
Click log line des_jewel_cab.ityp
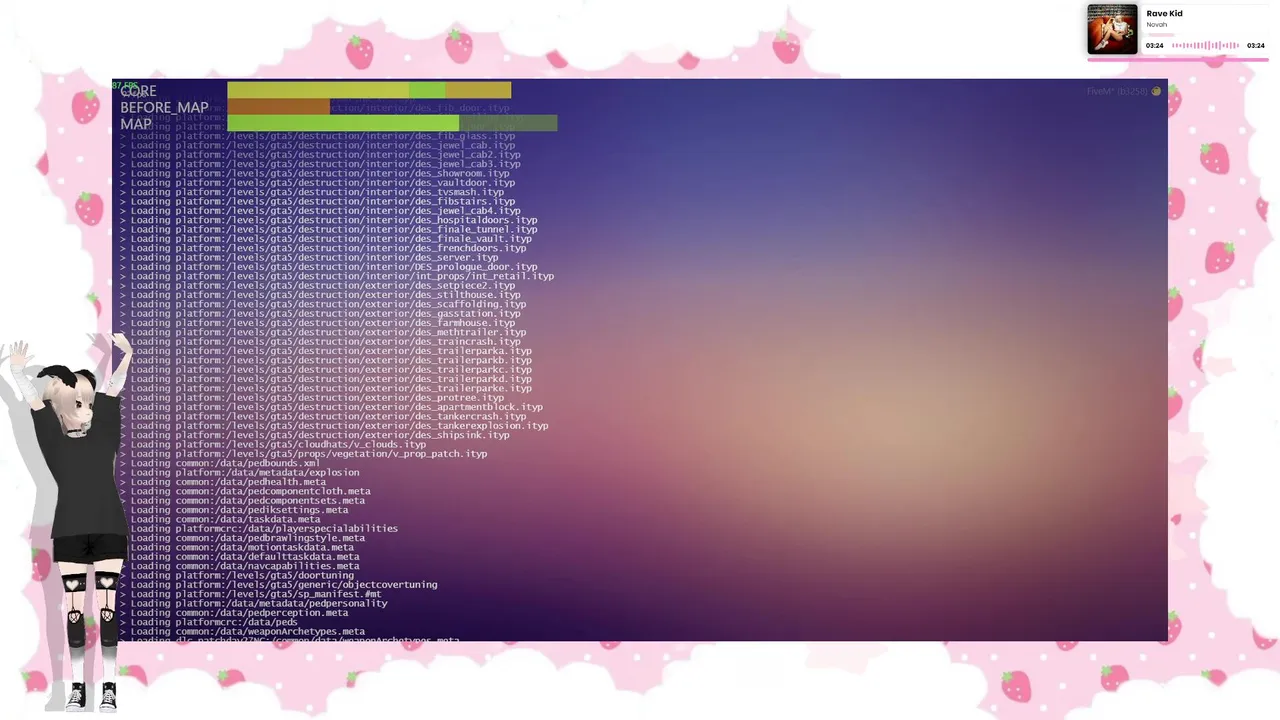[318, 145]
